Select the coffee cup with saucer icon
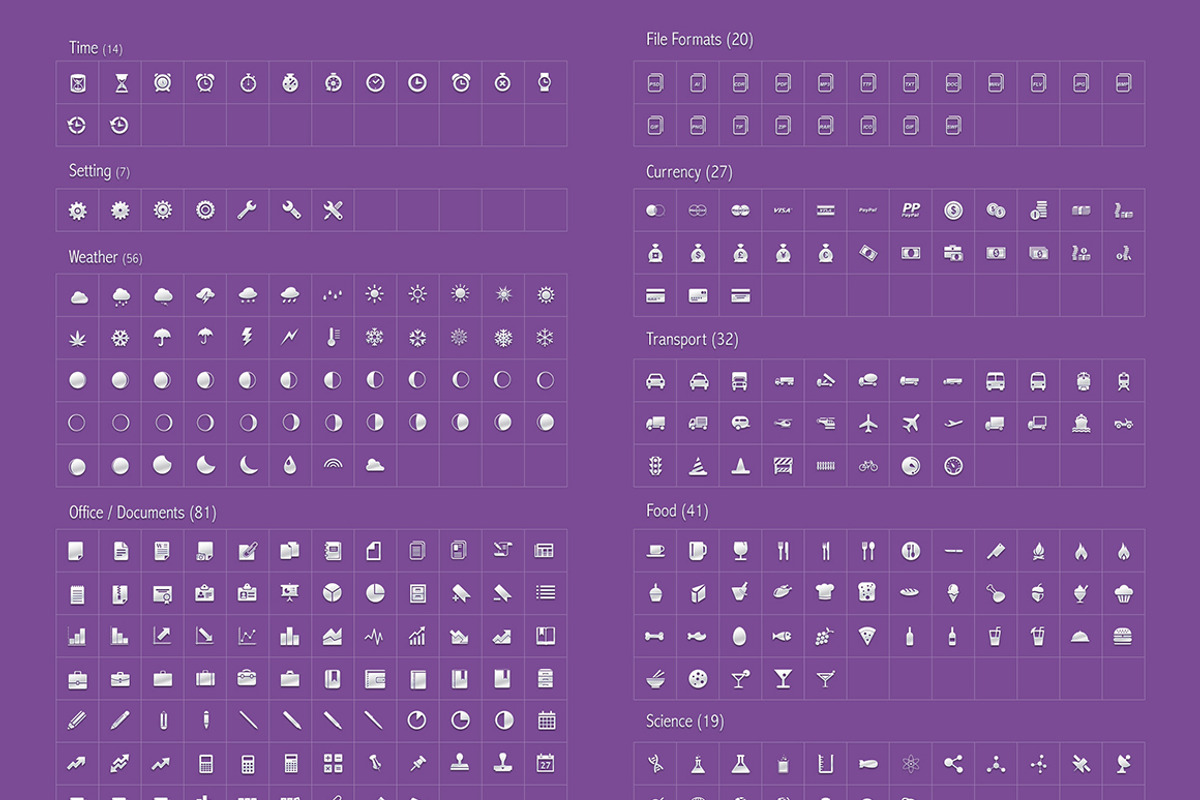The image size is (1200, 800). pos(655,550)
